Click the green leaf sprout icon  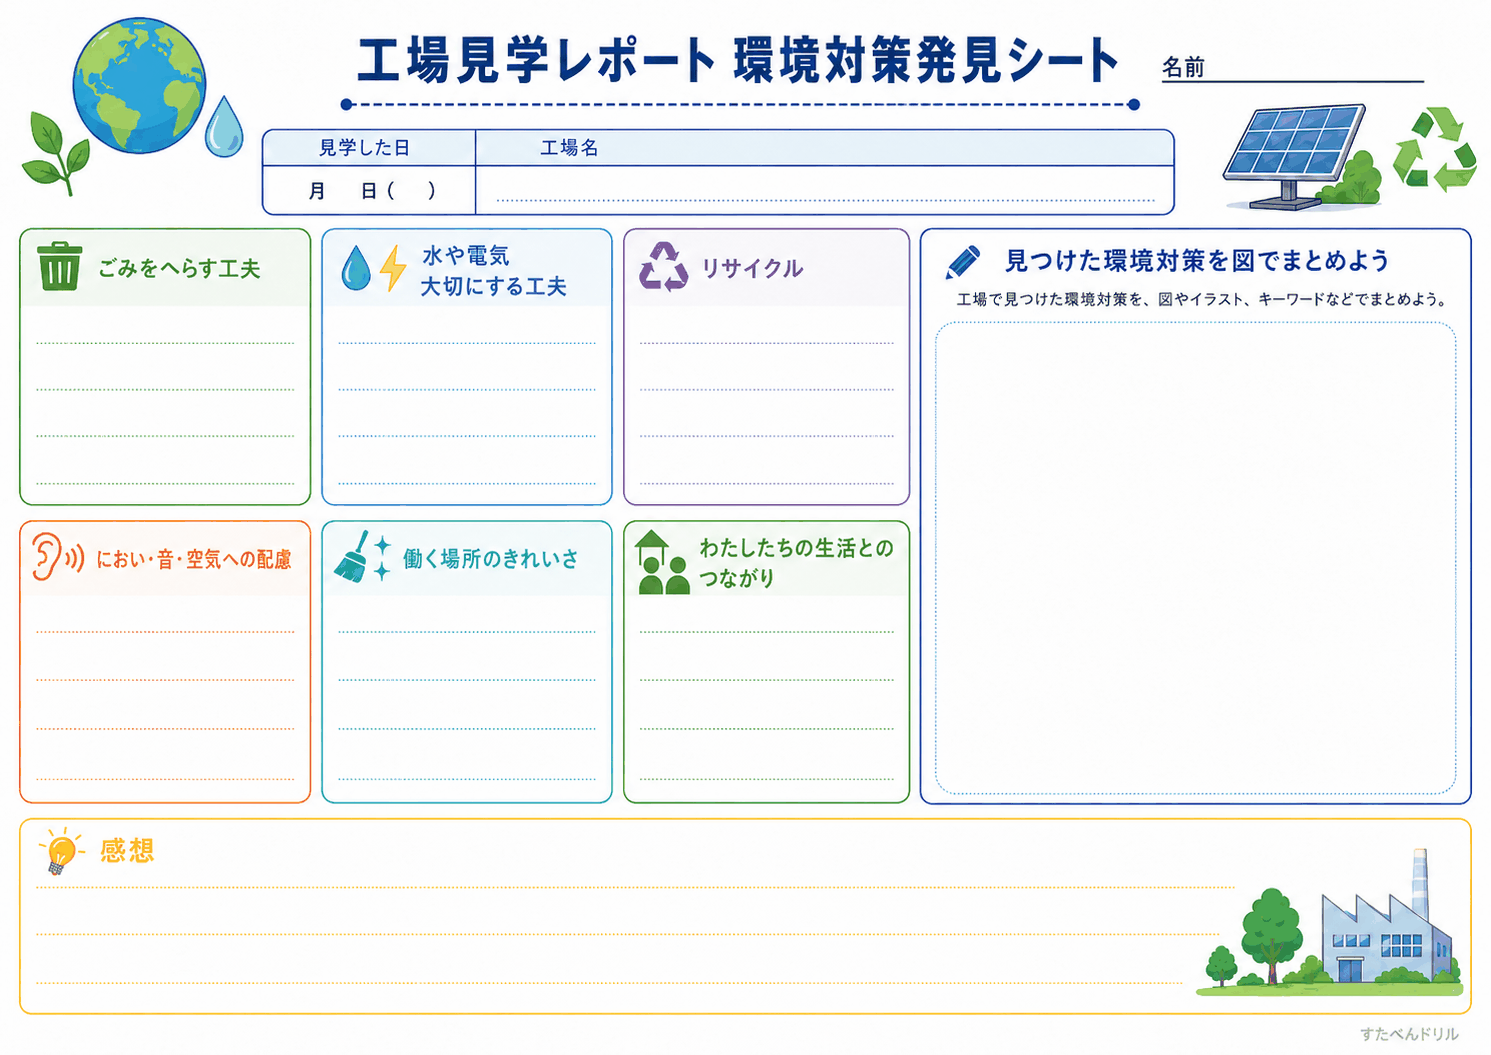click(55, 153)
